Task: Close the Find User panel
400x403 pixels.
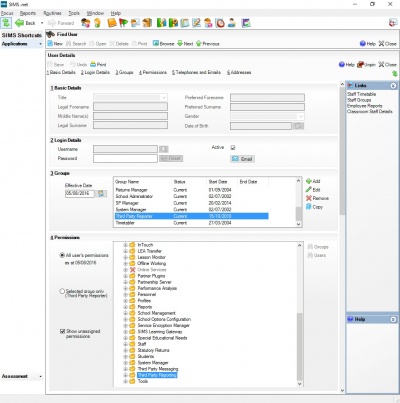Action: (x=387, y=44)
